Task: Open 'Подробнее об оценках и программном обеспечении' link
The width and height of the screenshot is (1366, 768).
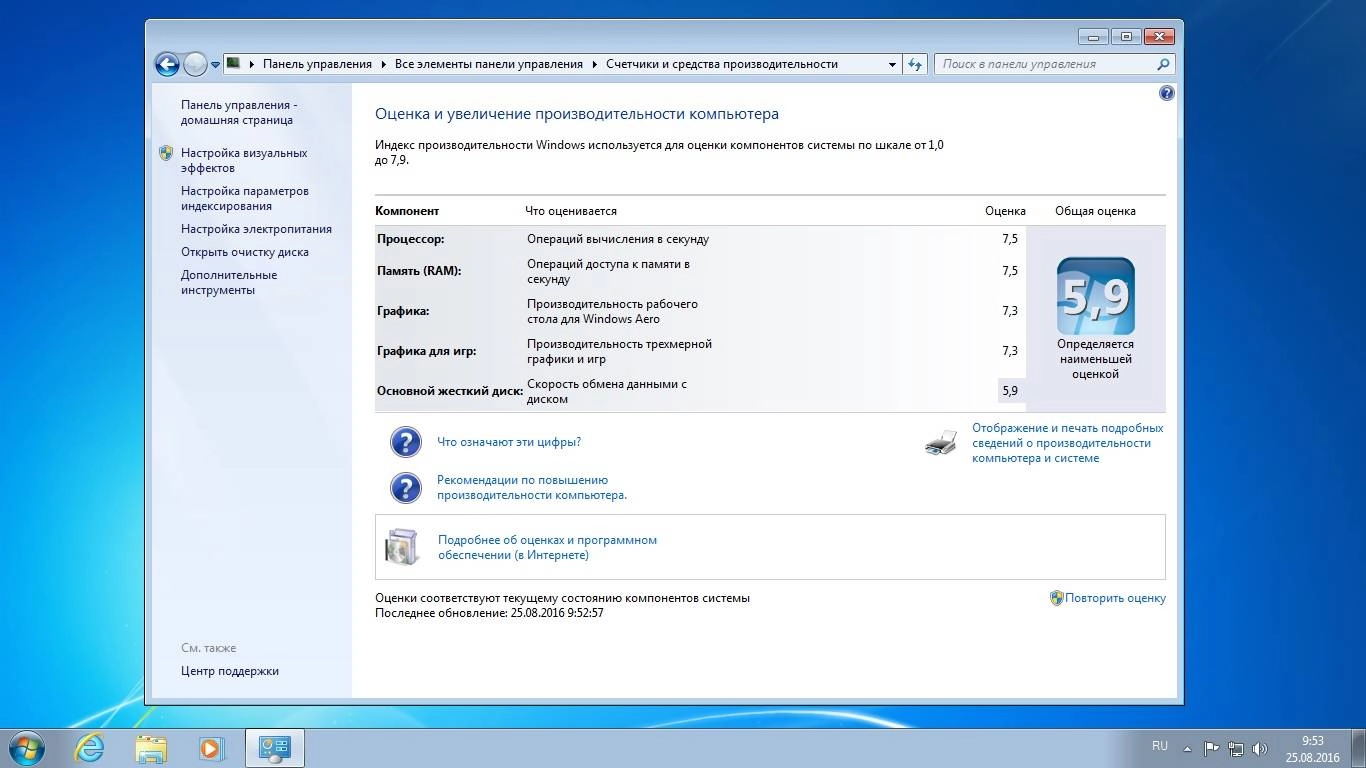Action: (547, 547)
